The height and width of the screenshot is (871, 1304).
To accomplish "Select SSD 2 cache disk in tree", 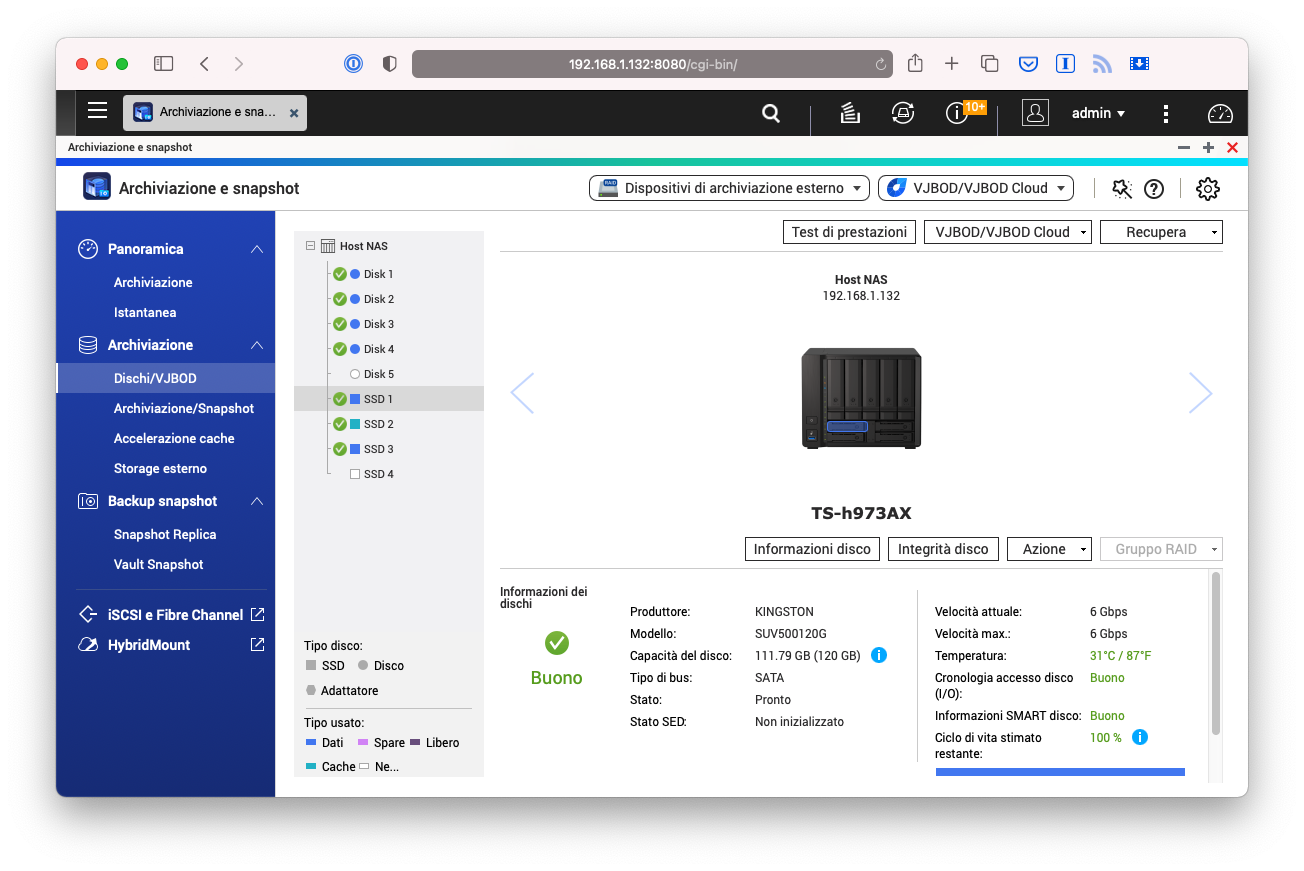I will [378, 424].
